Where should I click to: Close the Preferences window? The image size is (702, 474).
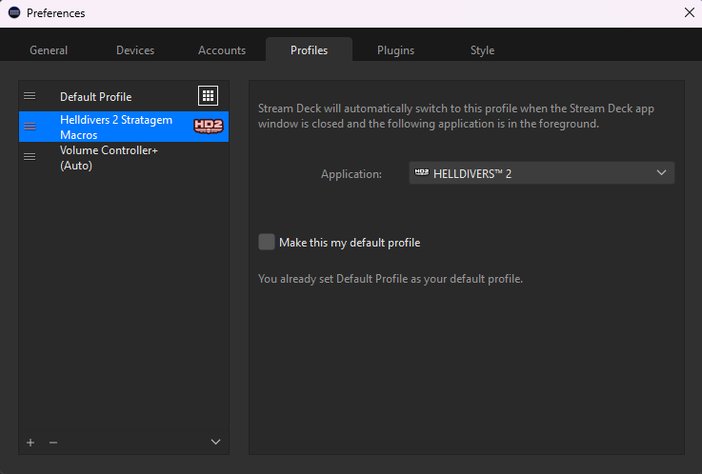pos(688,13)
